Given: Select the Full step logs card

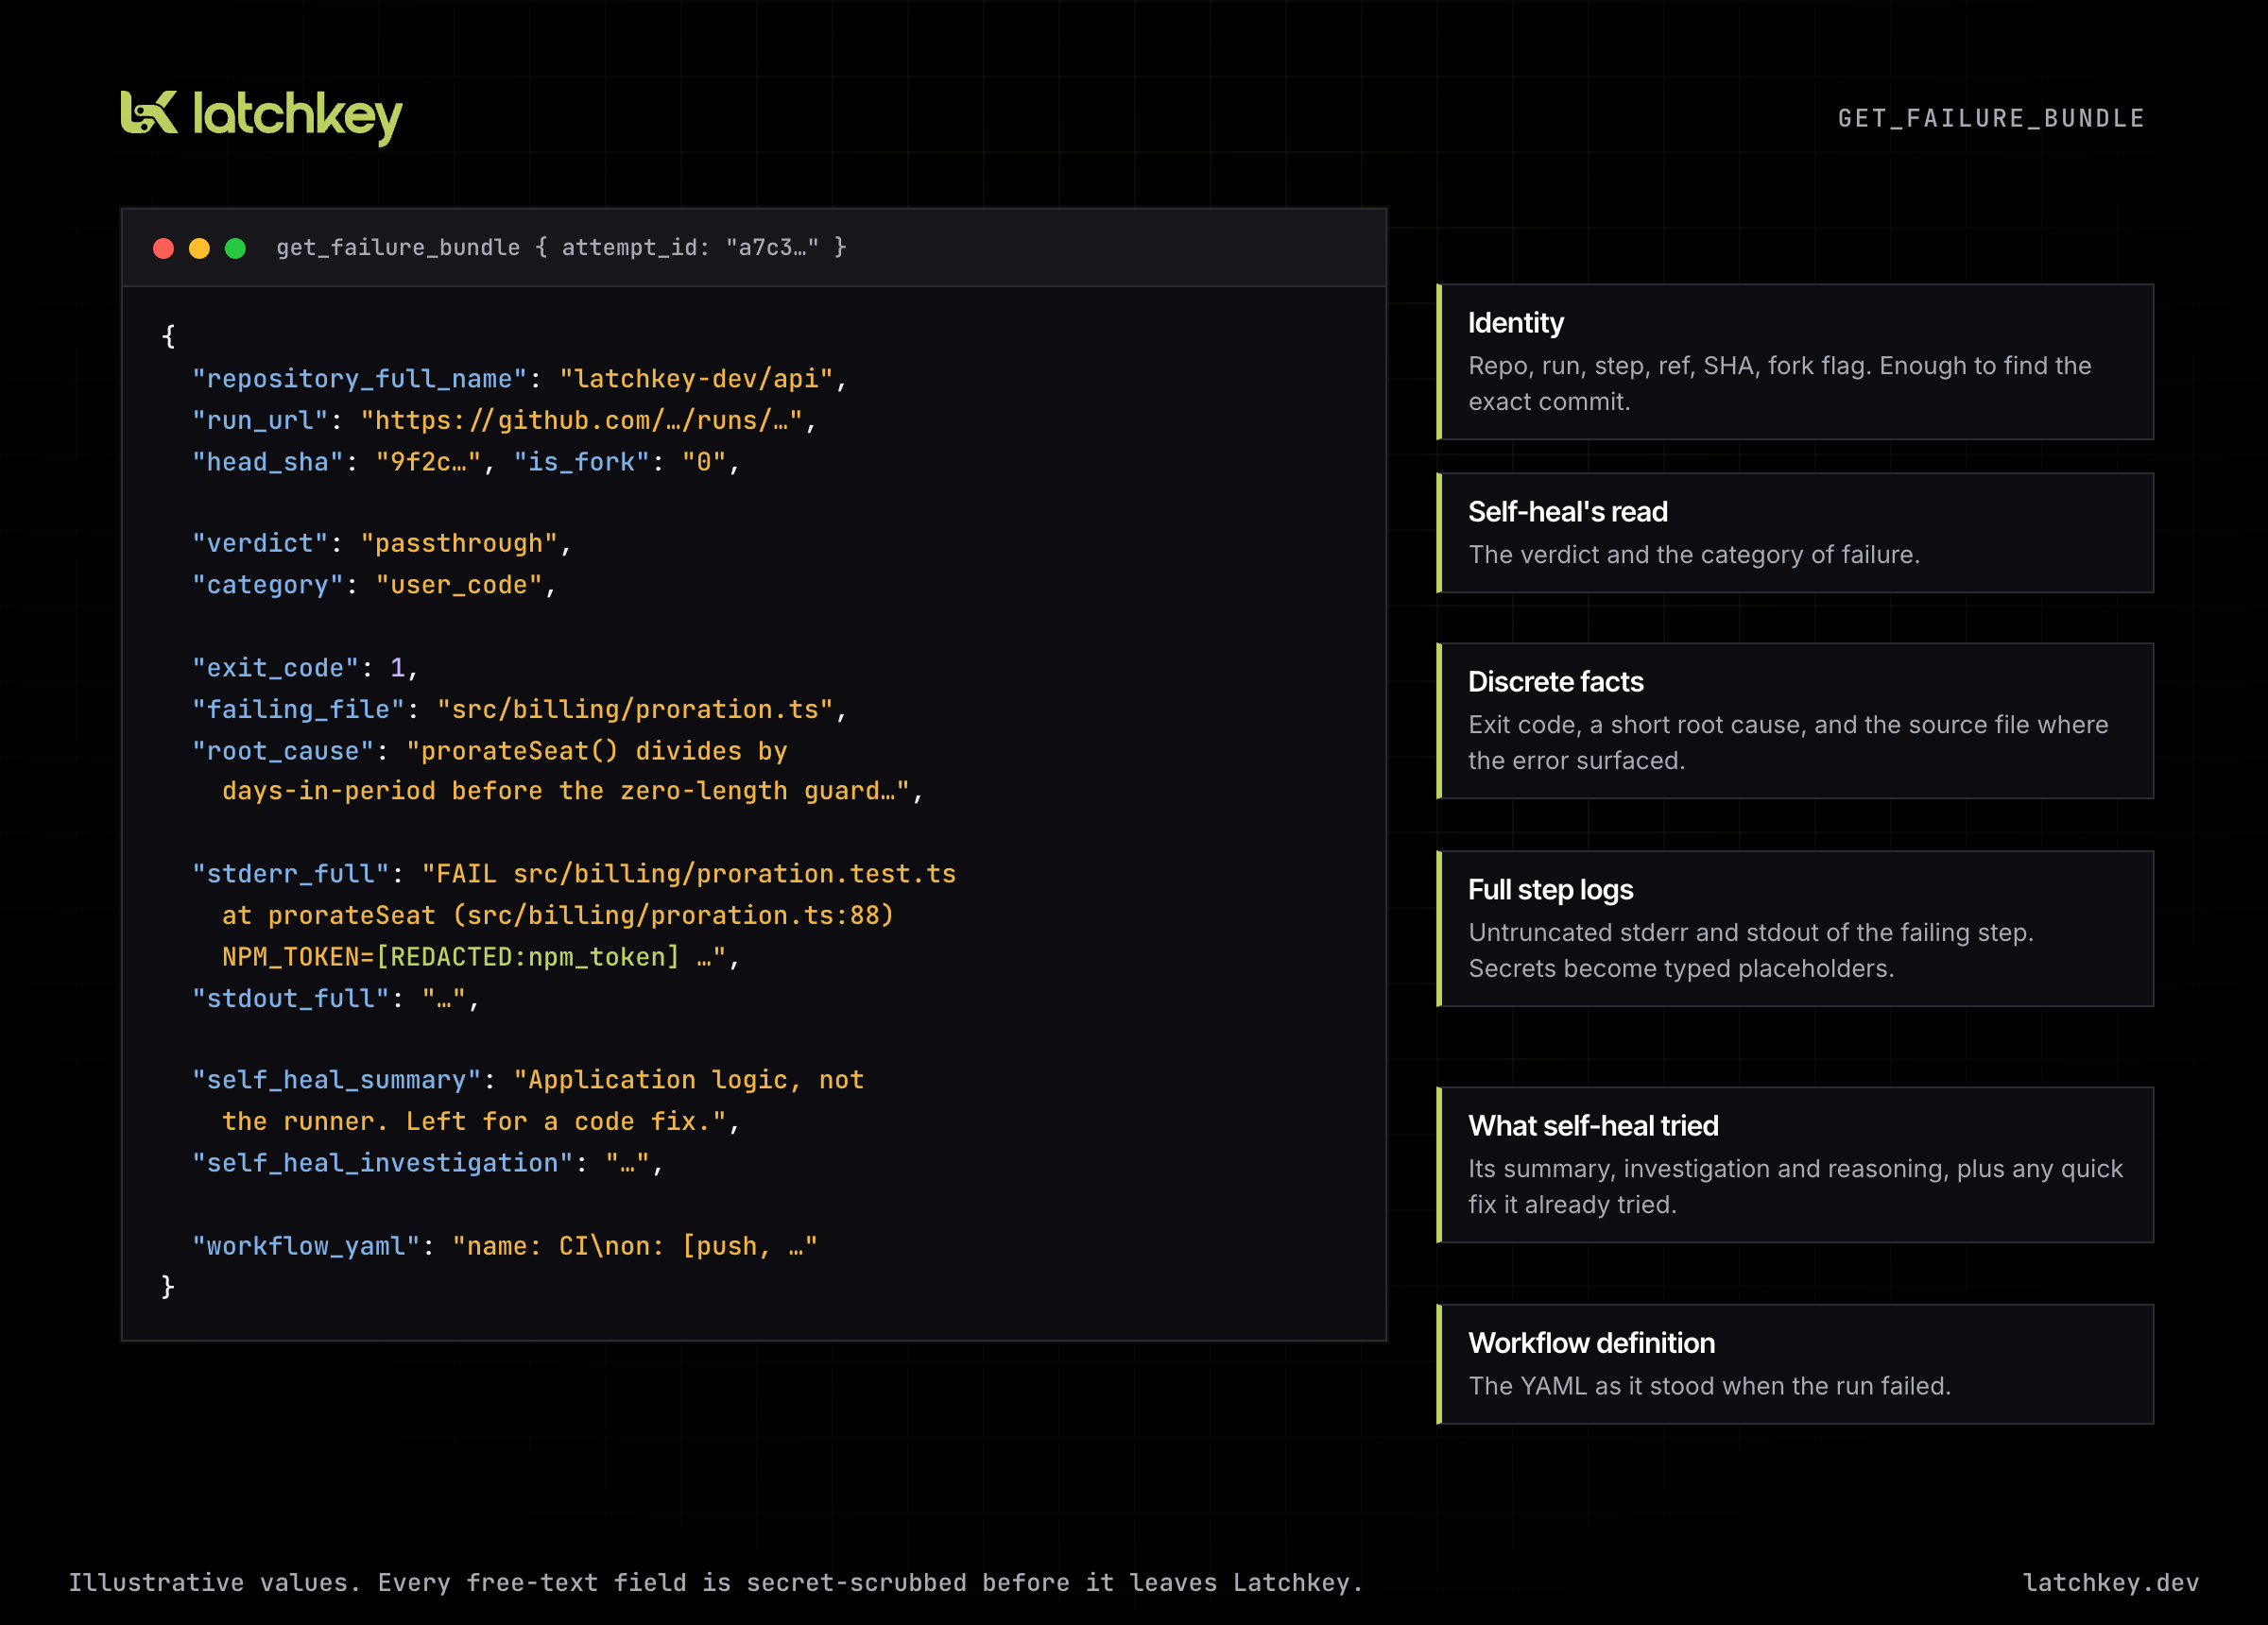Looking at the screenshot, I should (1794, 929).
